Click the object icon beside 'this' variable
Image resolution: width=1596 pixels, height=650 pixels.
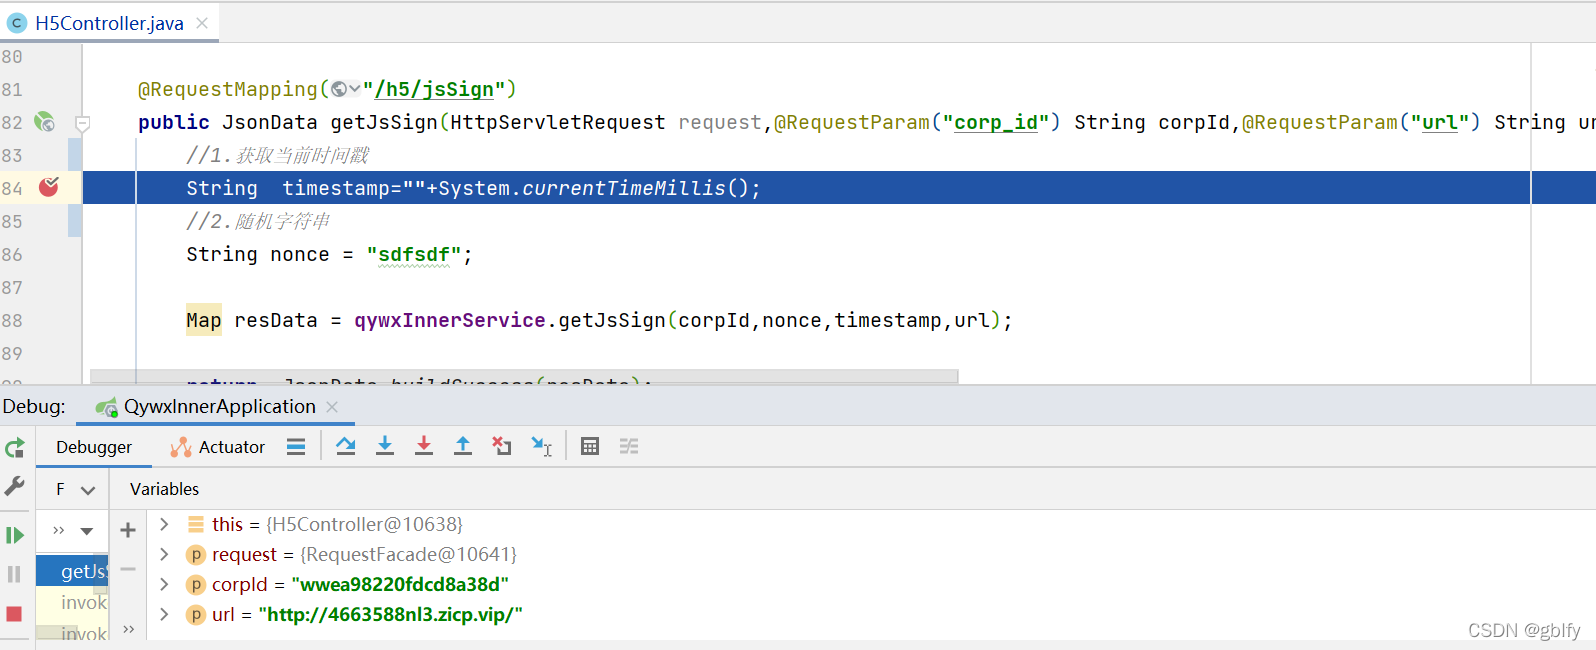196,524
